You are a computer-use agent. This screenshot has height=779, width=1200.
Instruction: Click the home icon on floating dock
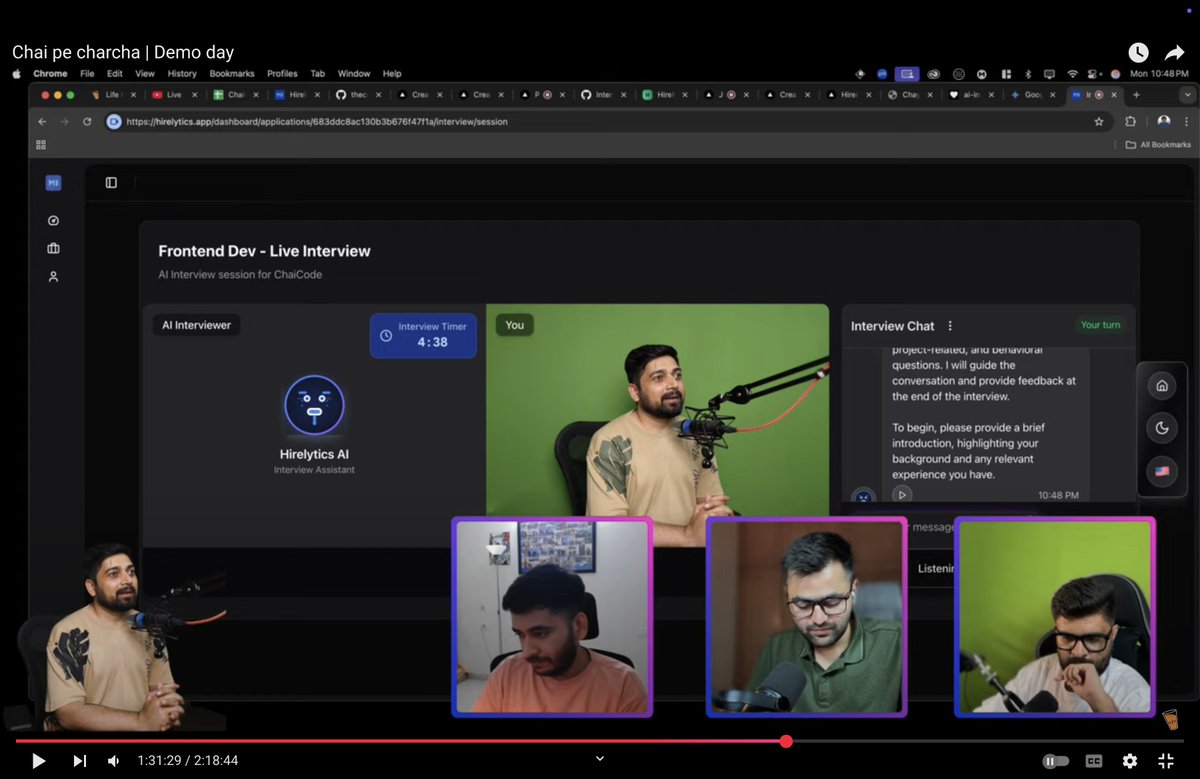1162,385
